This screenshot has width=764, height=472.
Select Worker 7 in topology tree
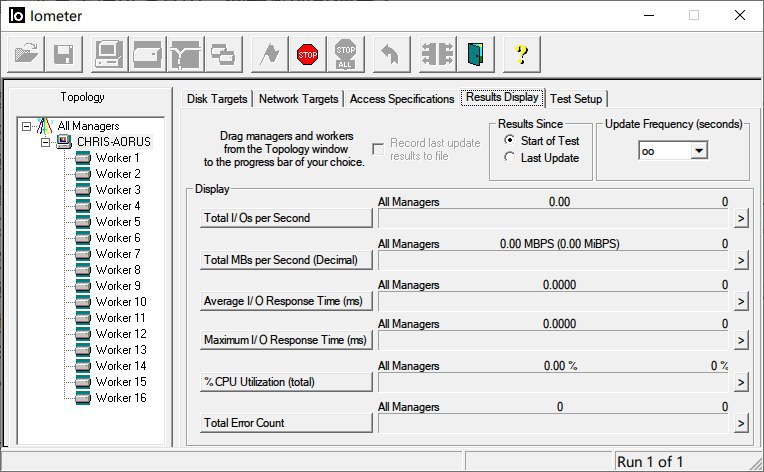[x=118, y=254]
